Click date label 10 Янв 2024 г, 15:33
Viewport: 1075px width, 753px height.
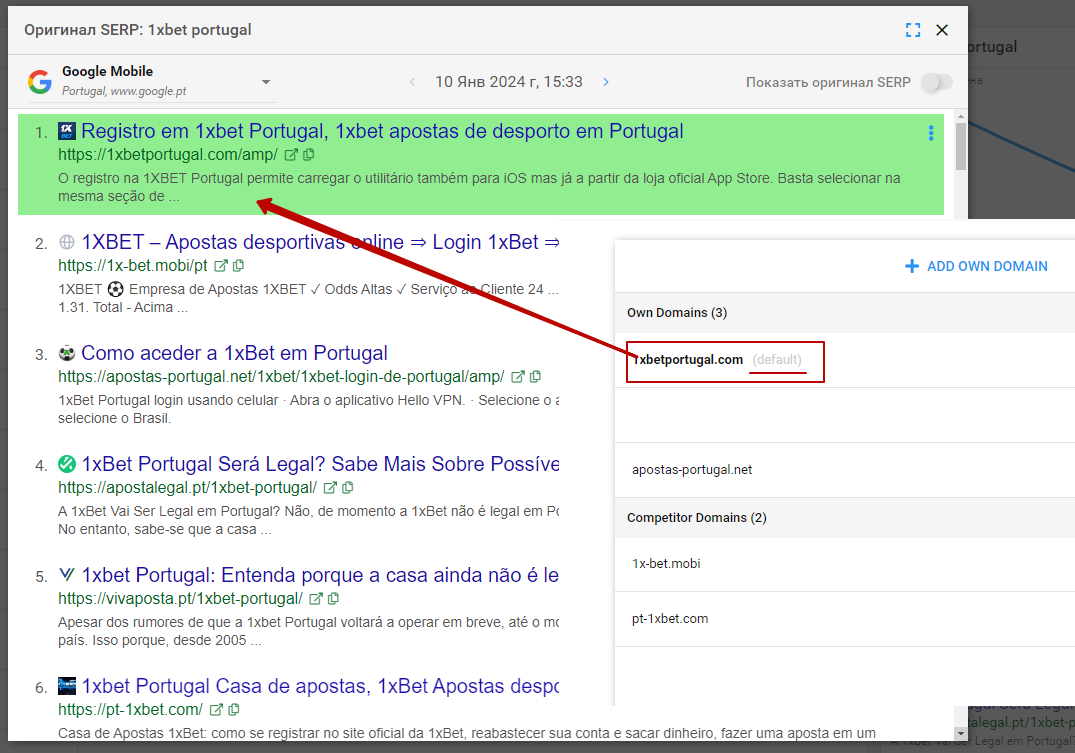(x=509, y=82)
